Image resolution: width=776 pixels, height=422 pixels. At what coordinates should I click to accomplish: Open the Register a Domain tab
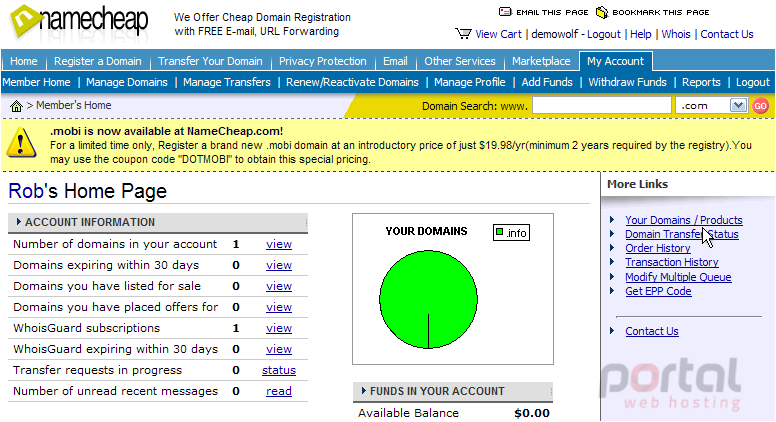pyautogui.click(x=97, y=61)
